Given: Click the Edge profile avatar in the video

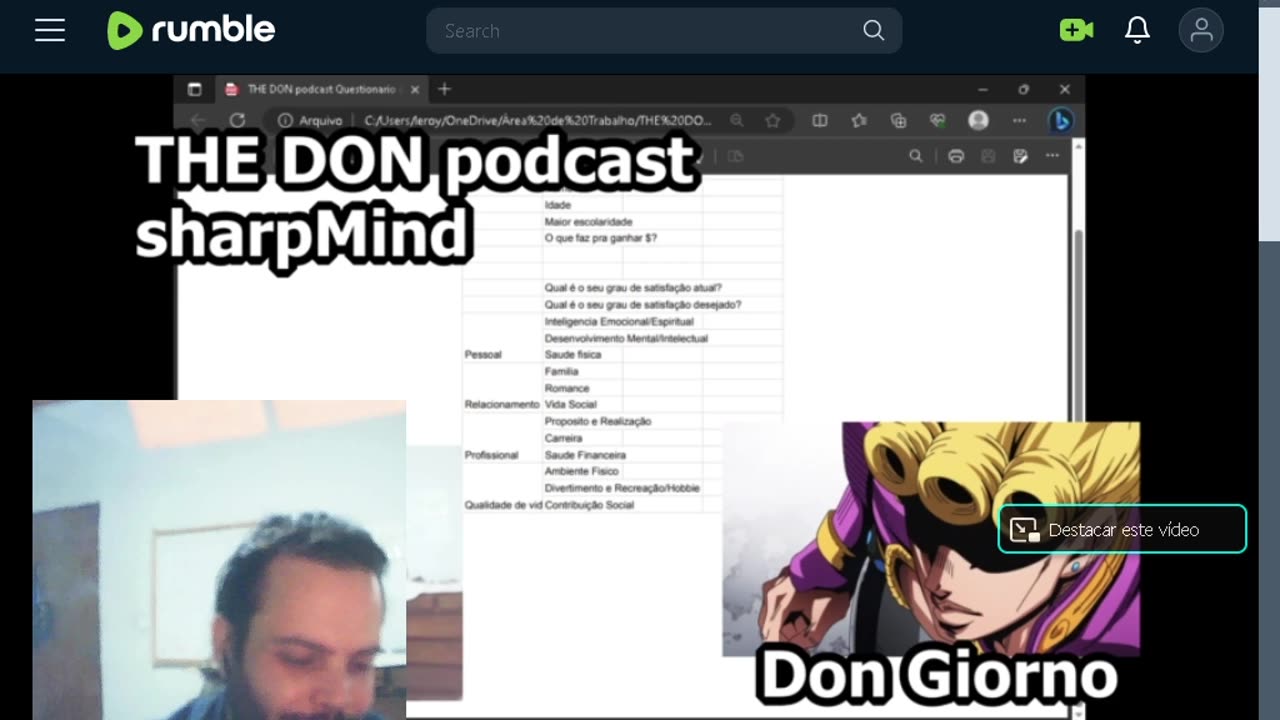Looking at the screenshot, I should (979, 120).
